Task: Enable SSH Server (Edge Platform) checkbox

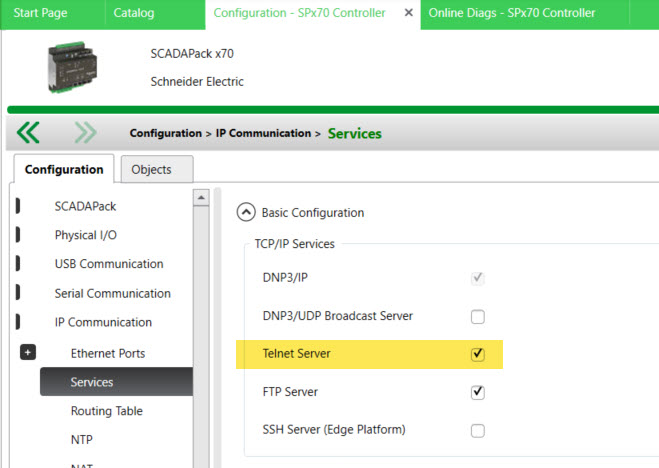Action: (477, 431)
